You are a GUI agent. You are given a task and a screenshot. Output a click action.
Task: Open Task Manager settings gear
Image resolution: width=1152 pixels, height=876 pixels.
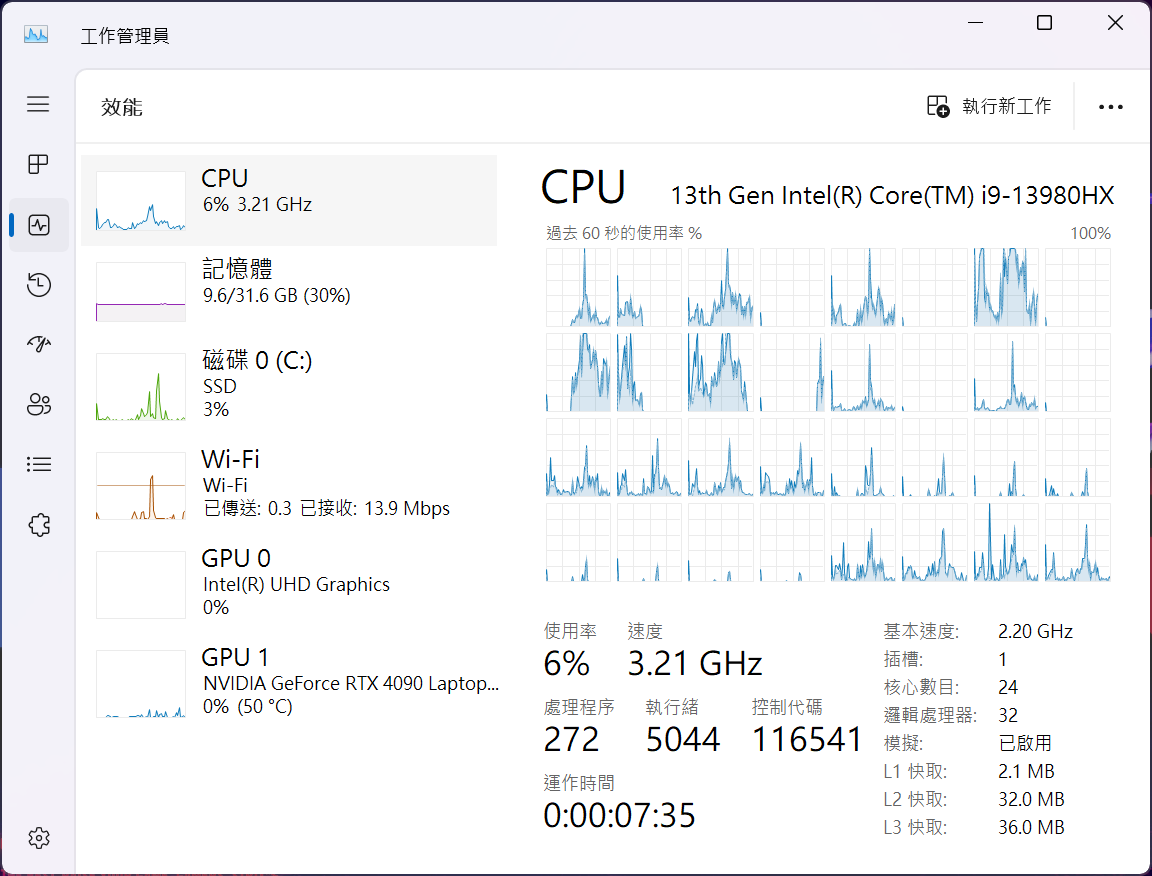[x=38, y=837]
